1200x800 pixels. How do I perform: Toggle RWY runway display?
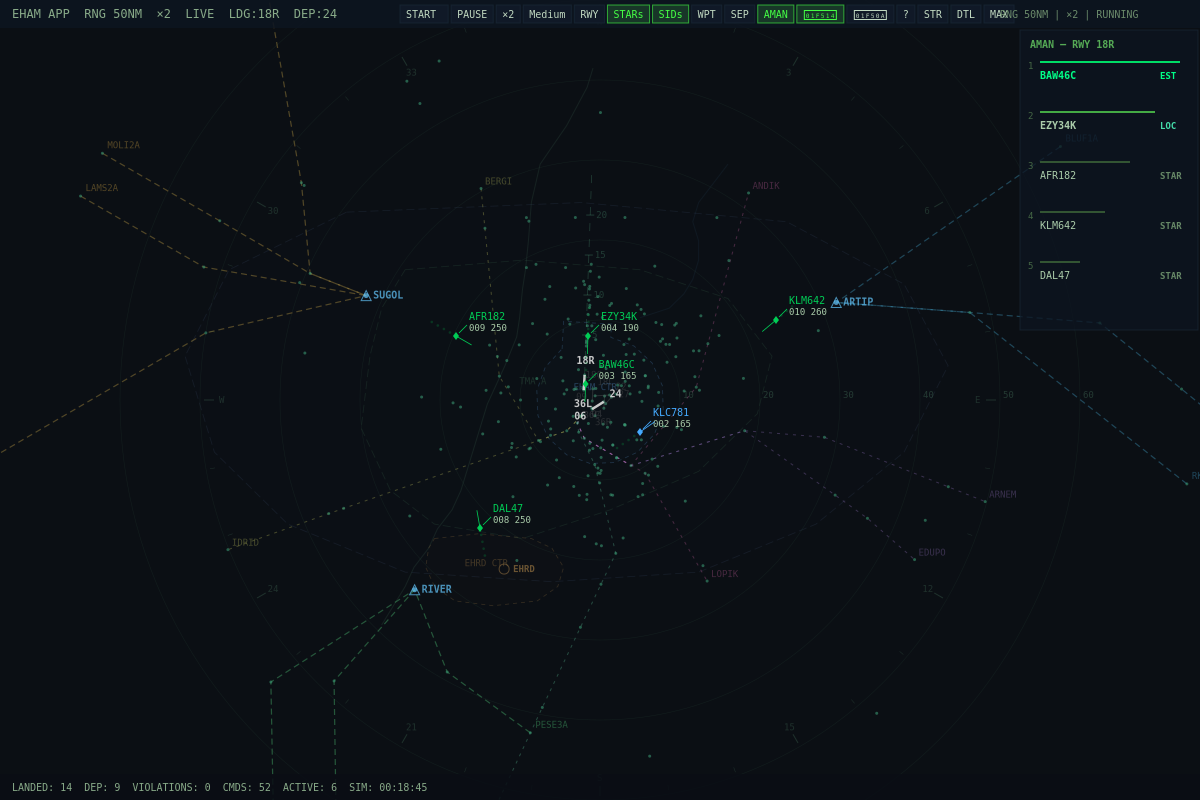pyautogui.click(x=589, y=14)
